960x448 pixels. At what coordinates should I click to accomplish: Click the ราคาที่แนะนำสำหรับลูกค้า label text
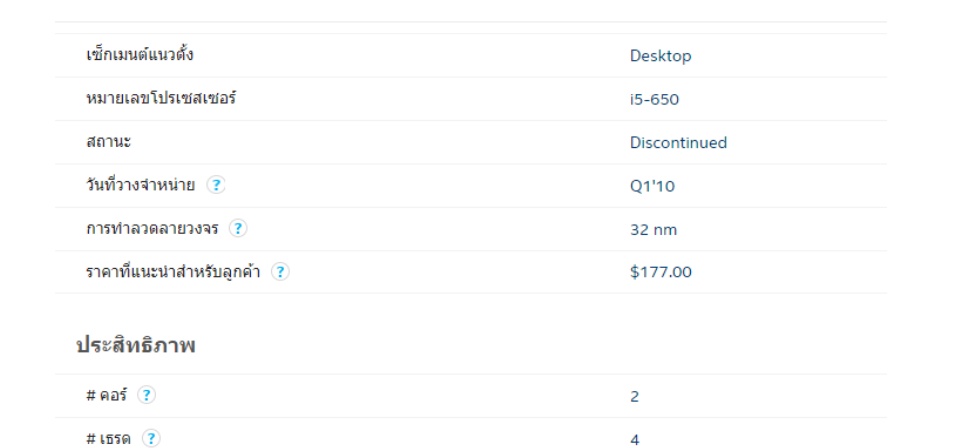pyautogui.click(x=173, y=271)
